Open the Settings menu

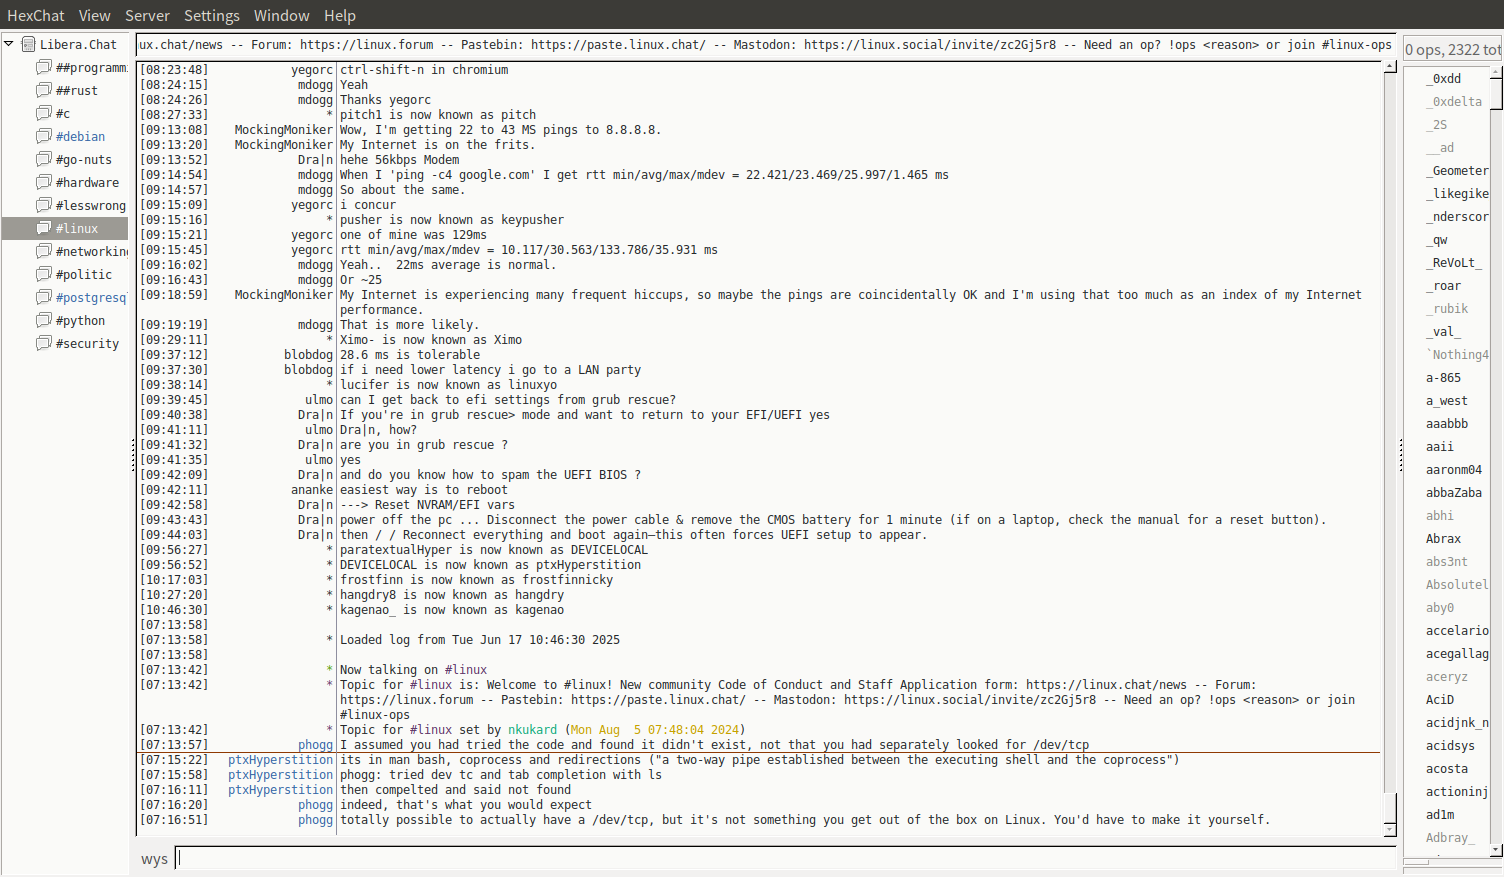211,15
